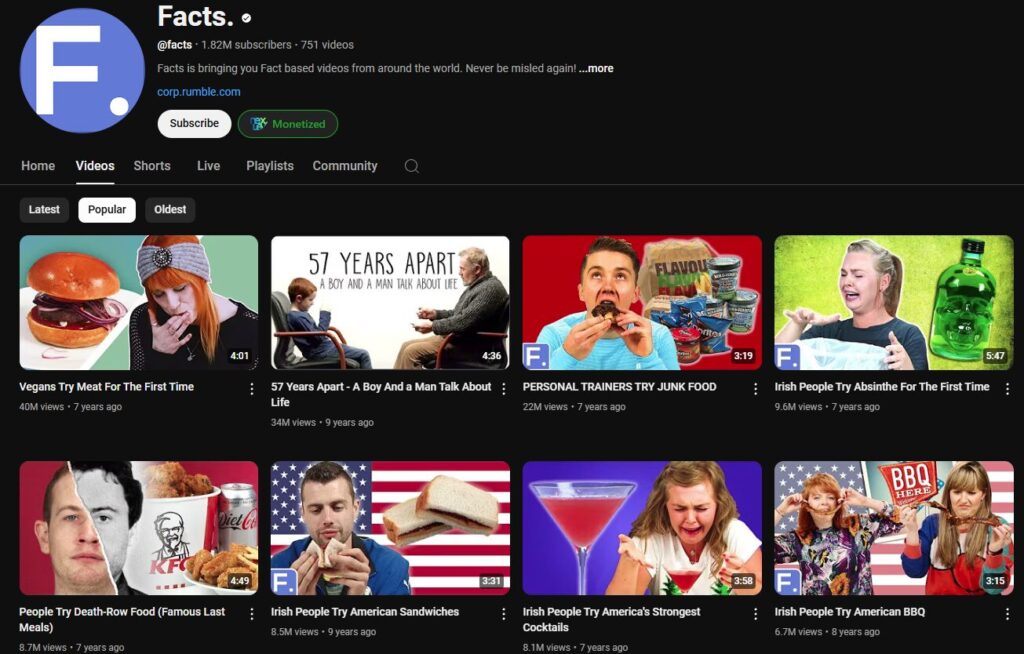Click the @facts channel handle
The image size is (1024, 654).
point(174,45)
